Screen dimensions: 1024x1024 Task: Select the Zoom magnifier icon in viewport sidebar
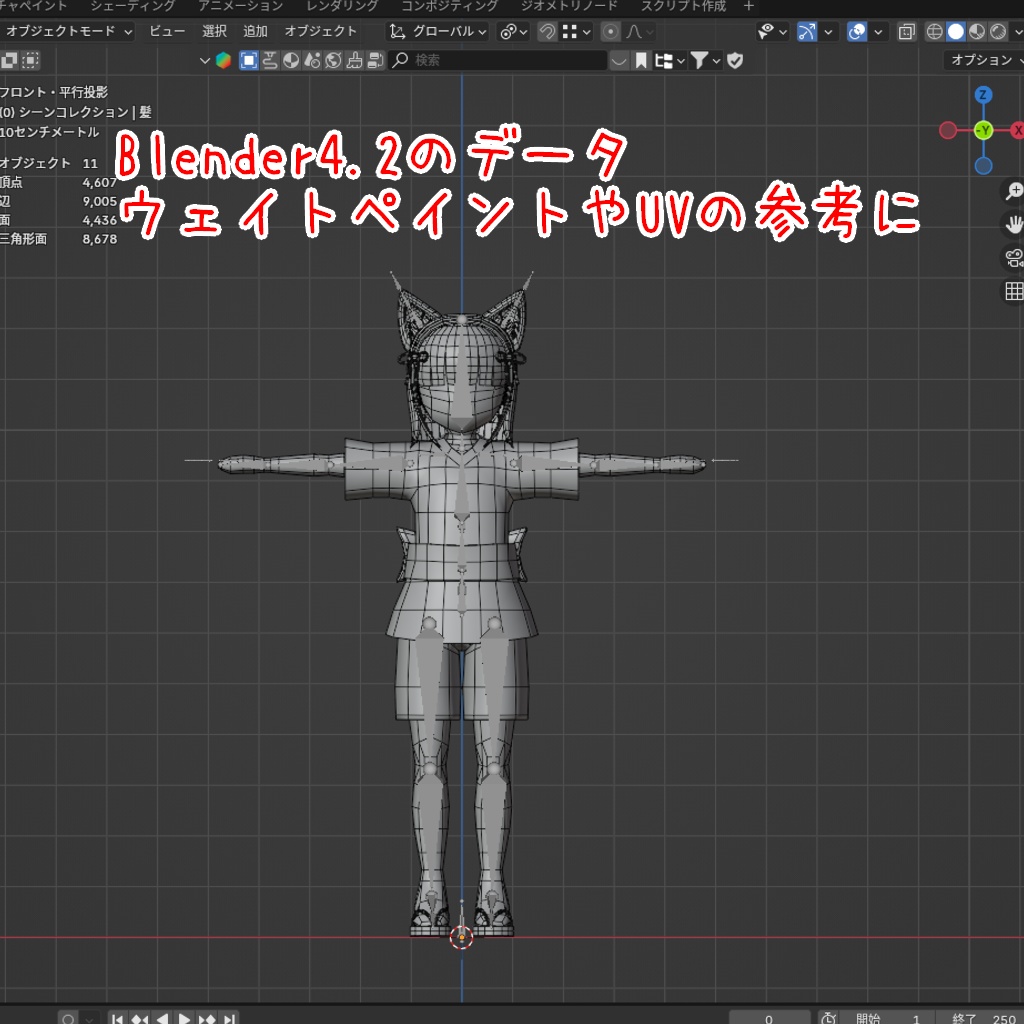tap(1014, 190)
